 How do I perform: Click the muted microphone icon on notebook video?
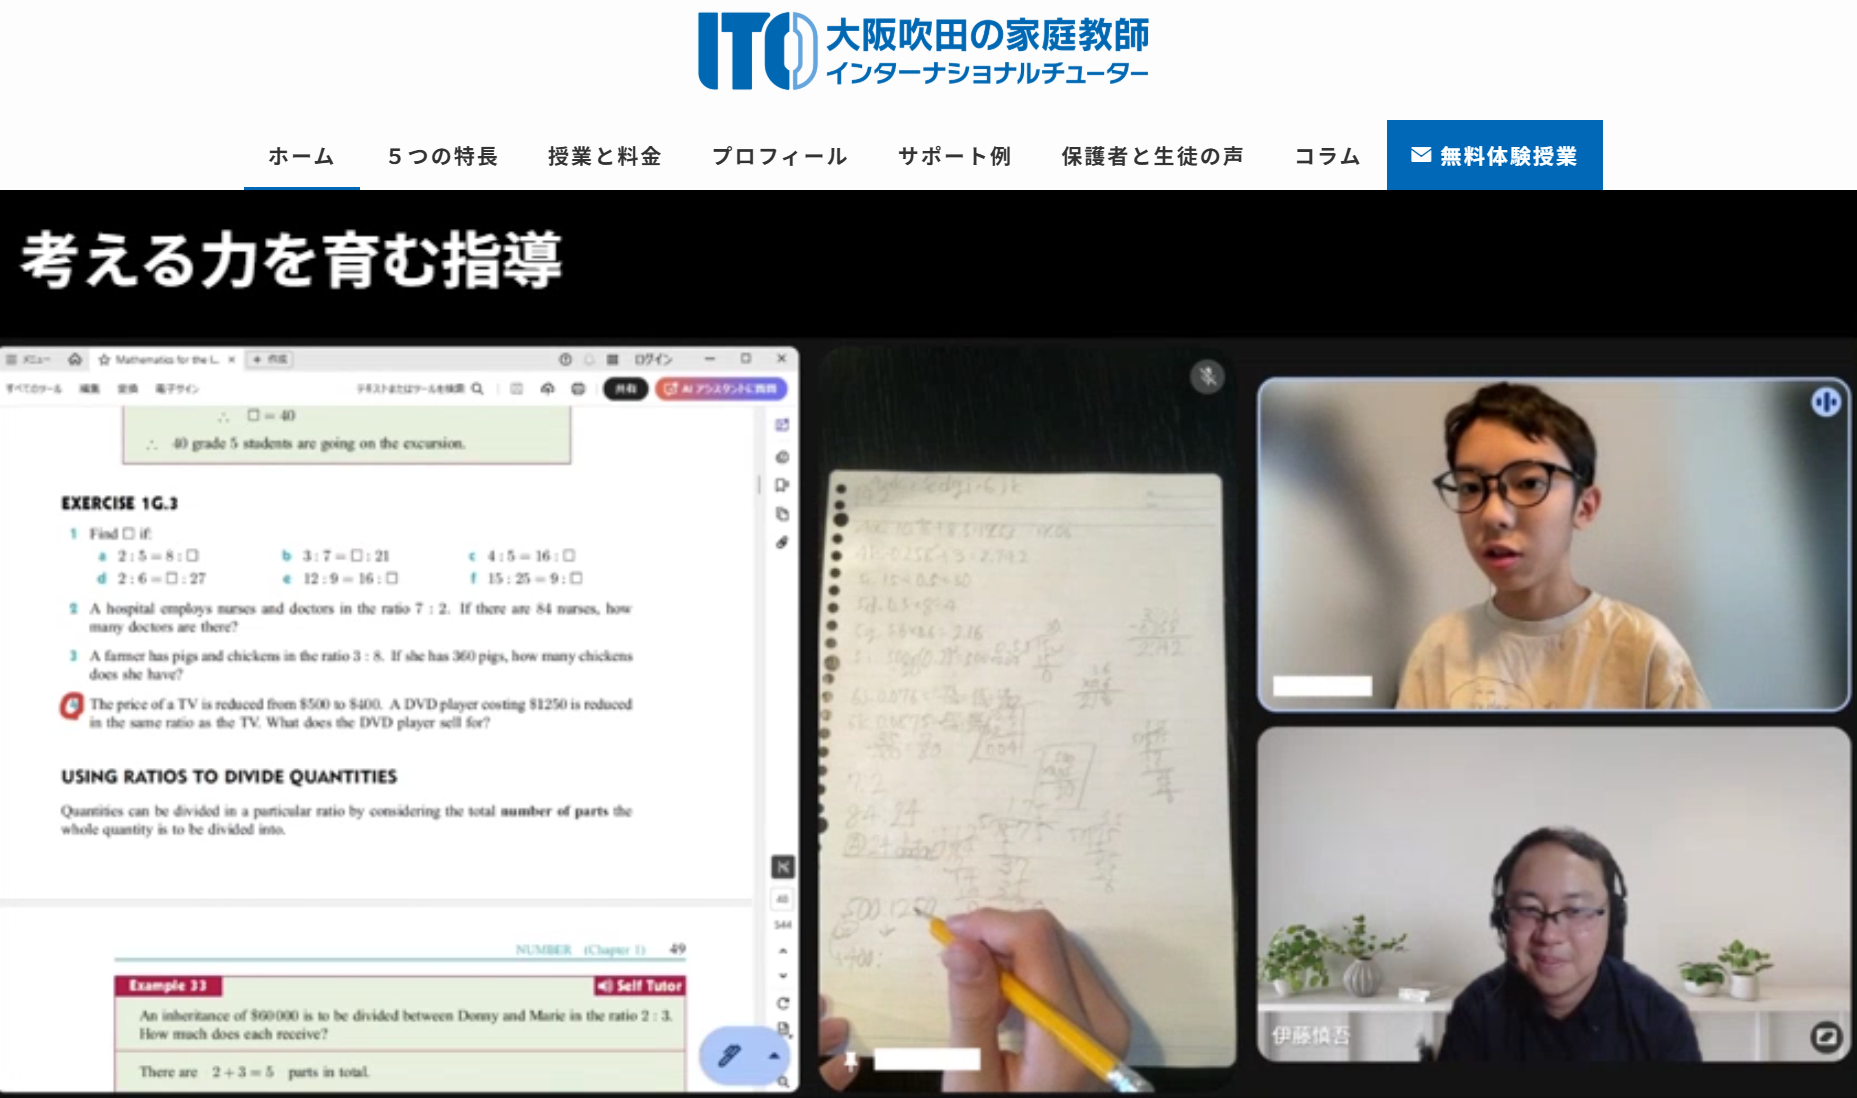tap(1208, 377)
